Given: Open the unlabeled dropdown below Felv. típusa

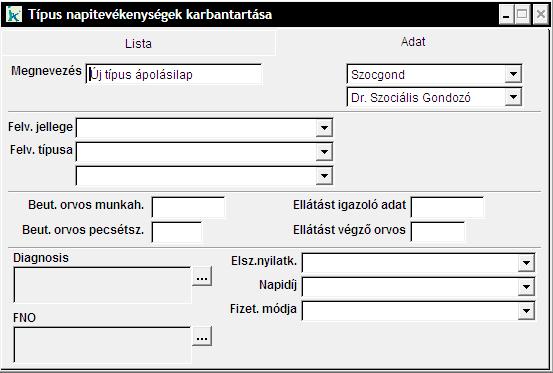Looking at the screenshot, I should pos(204,176).
